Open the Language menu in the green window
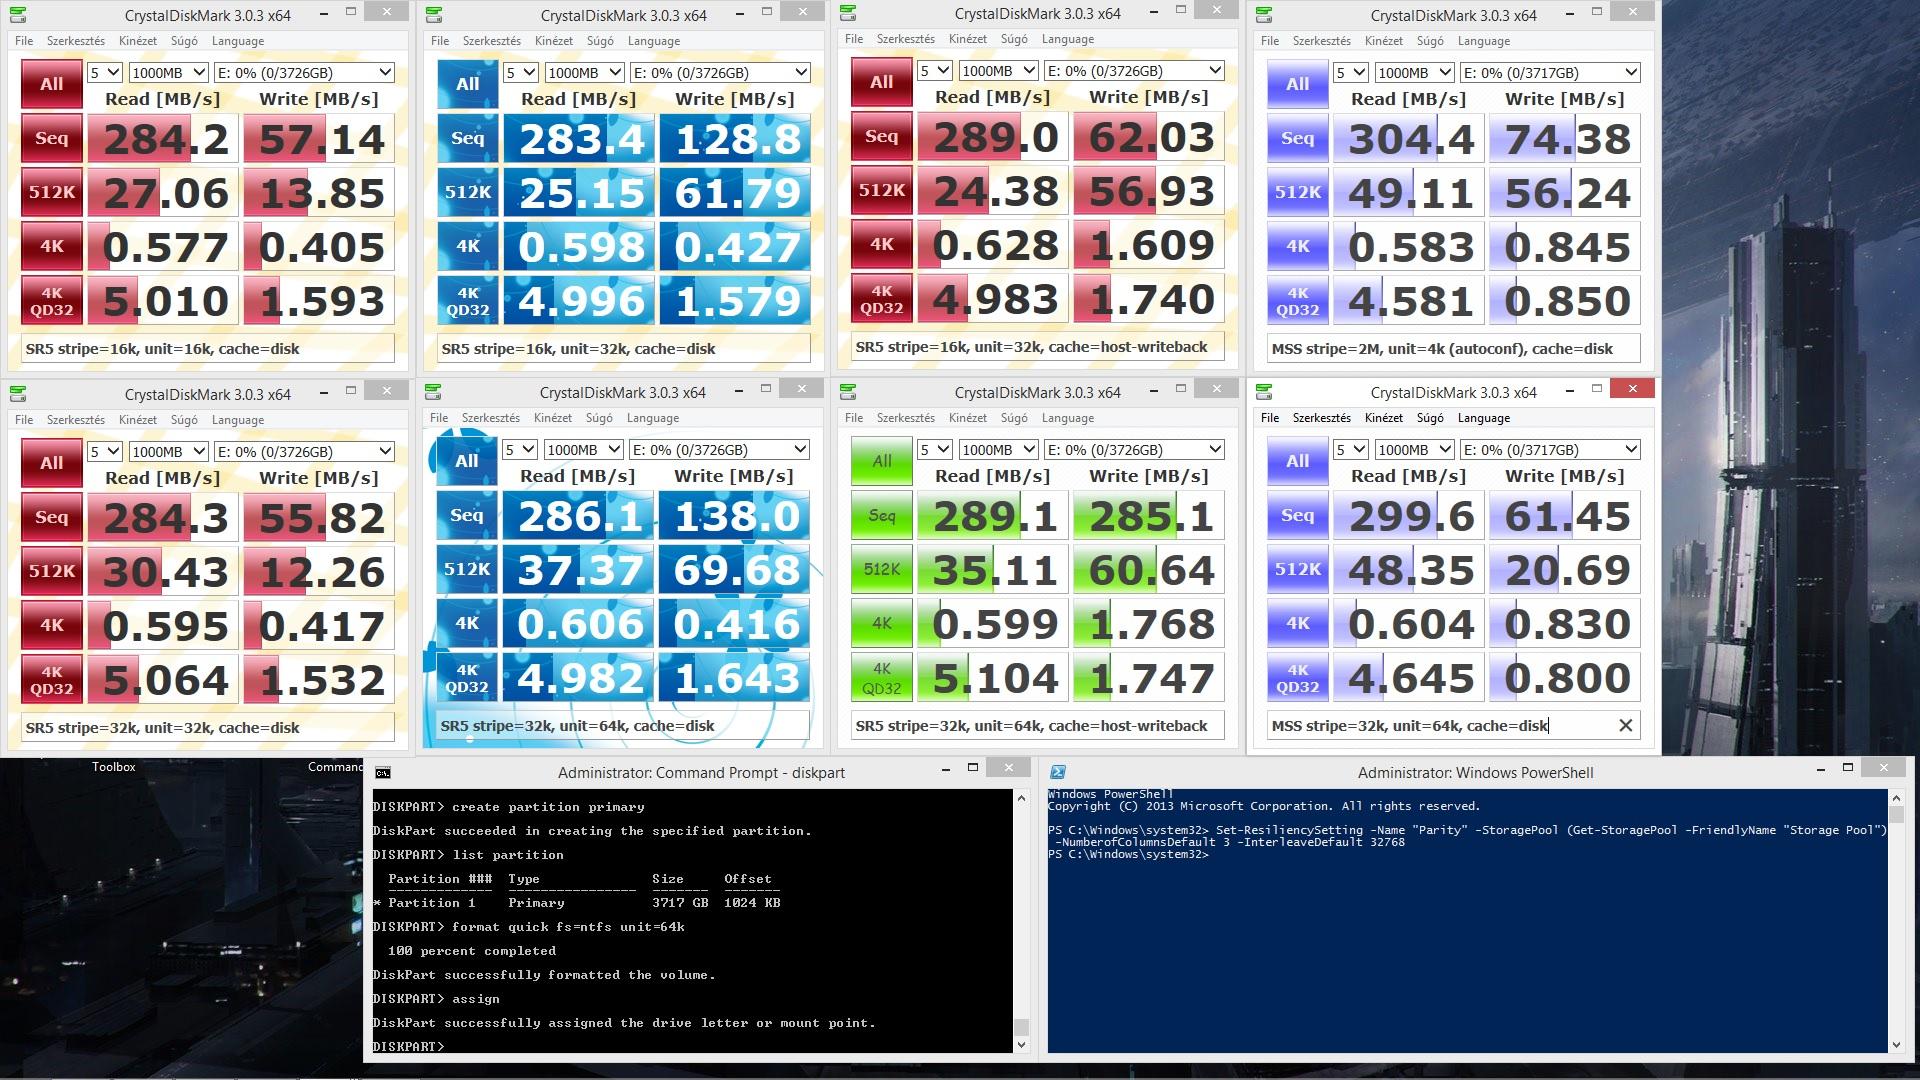This screenshot has width=1920, height=1080. pos(1068,418)
